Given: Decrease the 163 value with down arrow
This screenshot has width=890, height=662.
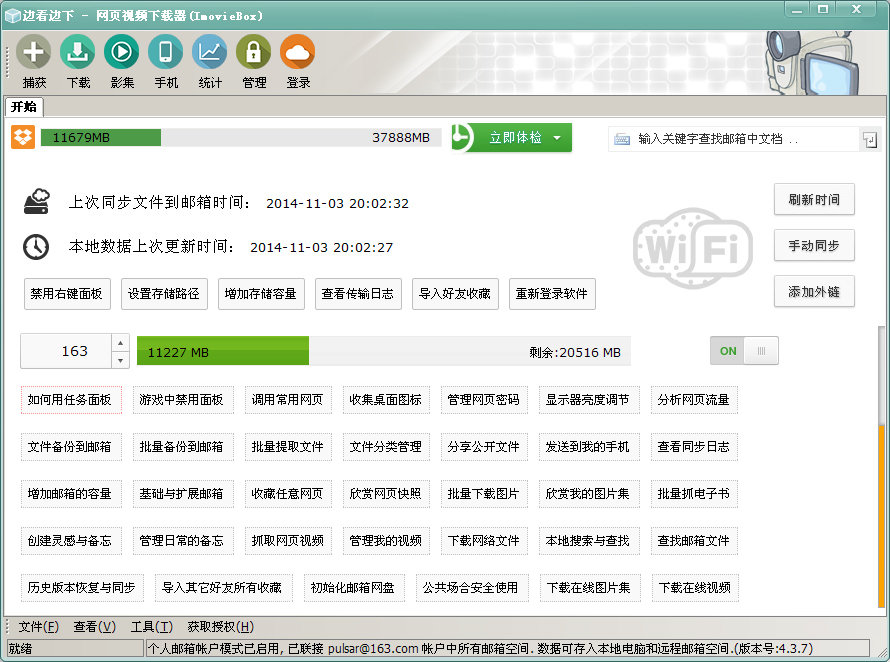Looking at the screenshot, I should (120, 360).
